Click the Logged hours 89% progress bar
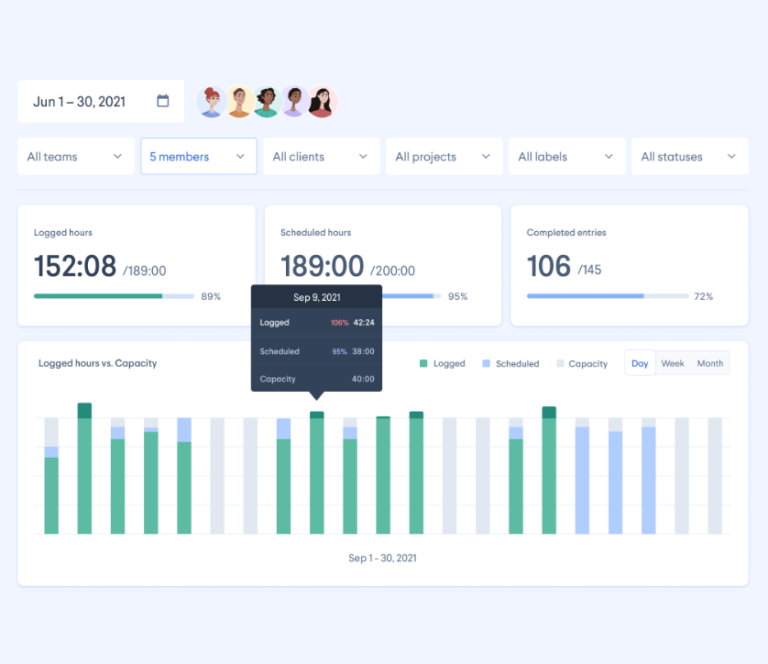The width and height of the screenshot is (768, 664). coord(114,296)
